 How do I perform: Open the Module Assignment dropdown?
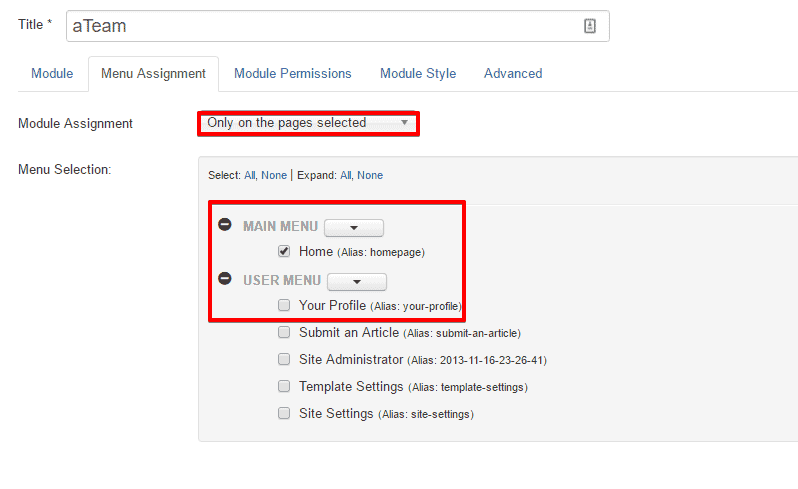click(307, 123)
